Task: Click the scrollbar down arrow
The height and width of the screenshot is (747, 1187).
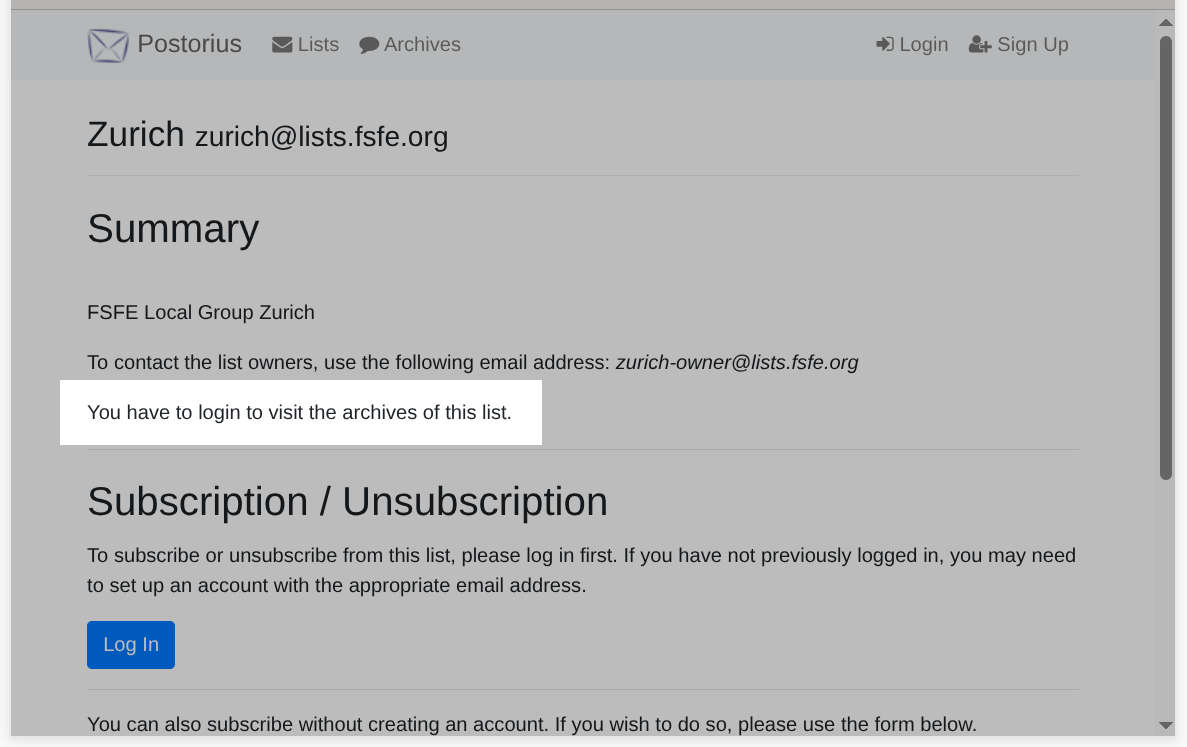Action: [1166, 725]
